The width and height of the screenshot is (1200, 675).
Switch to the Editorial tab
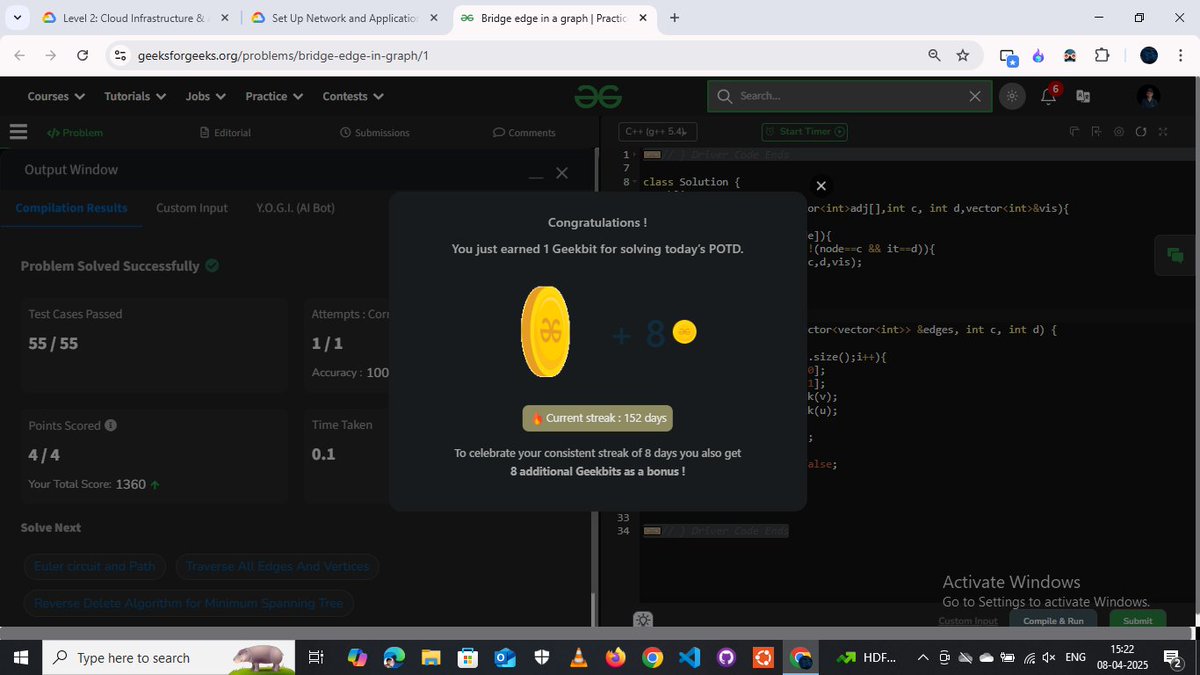click(x=225, y=132)
